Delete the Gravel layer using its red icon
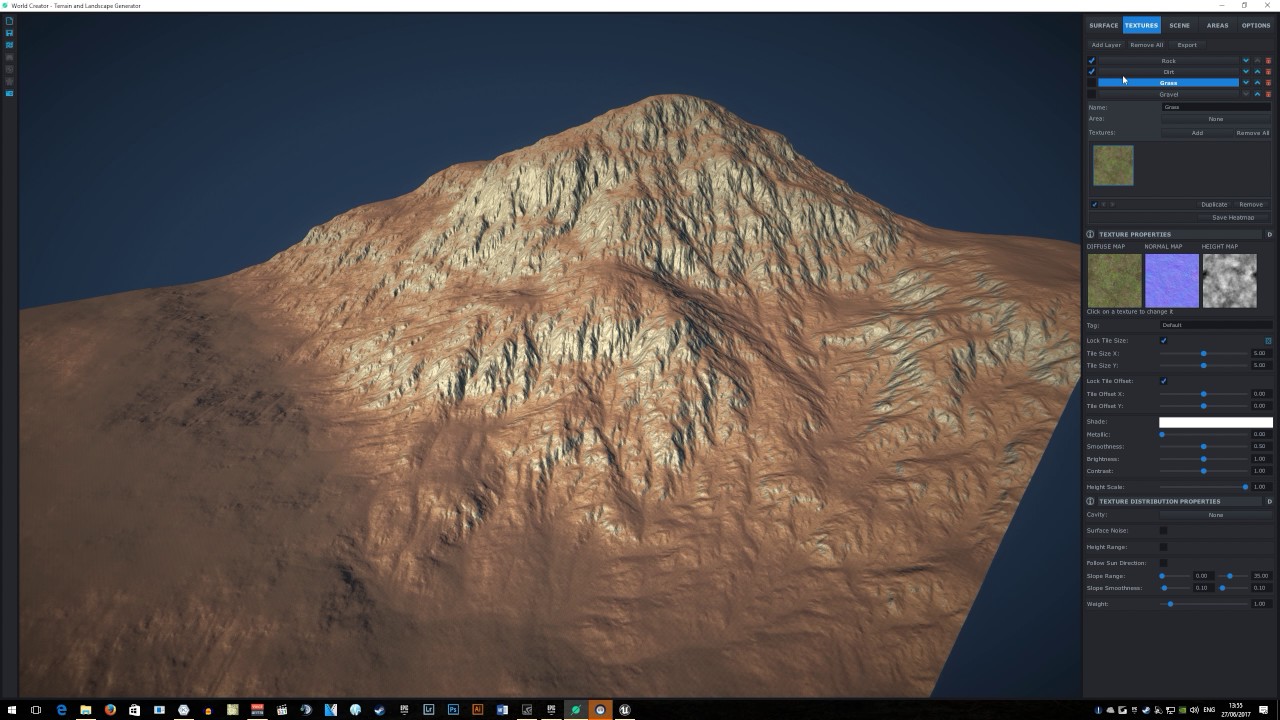Image resolution: width=1280 pixels, height=720 pixels. [x=1268, y=94]
